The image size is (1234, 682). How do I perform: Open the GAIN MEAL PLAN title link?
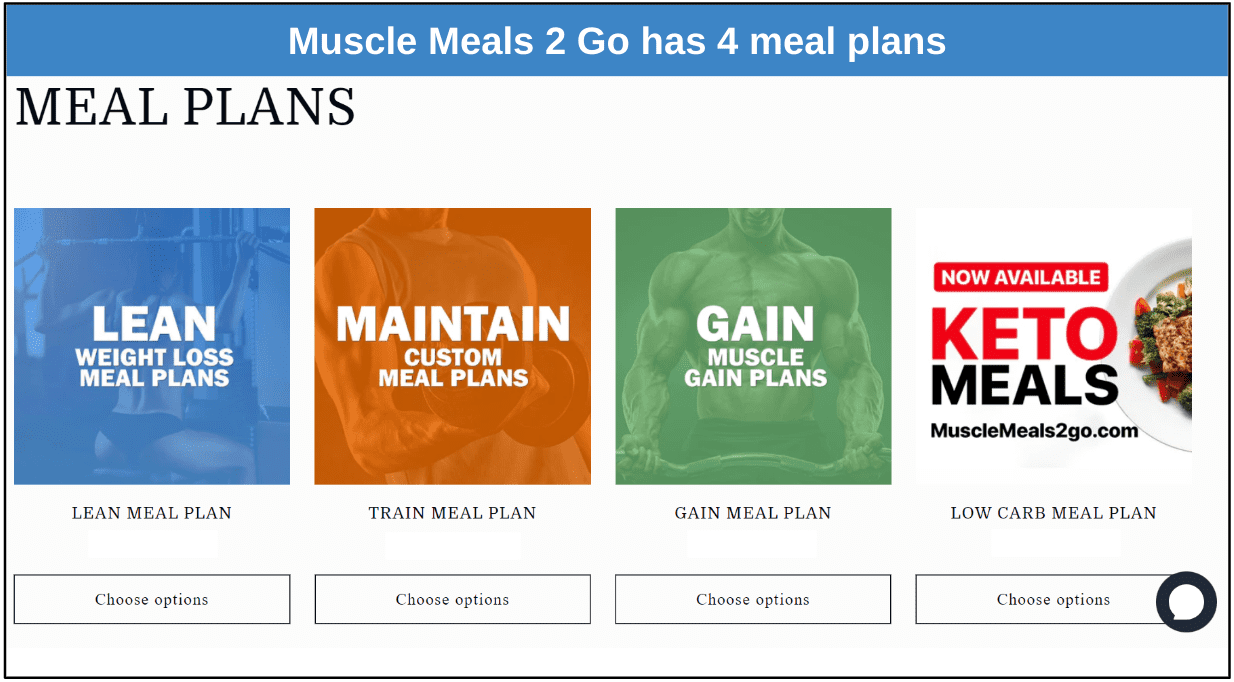[x=753, y=513]
